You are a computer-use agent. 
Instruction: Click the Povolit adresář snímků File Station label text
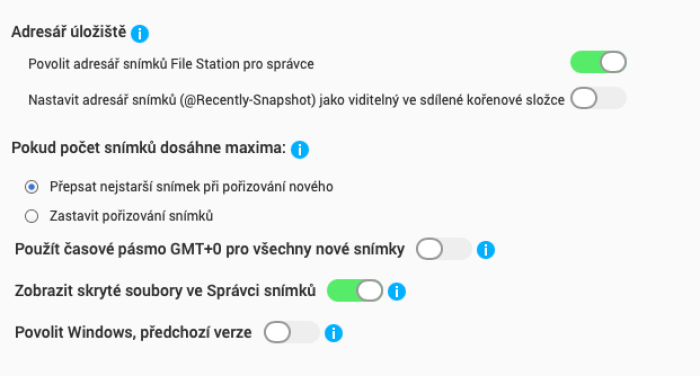pyautogui.click(x=171, y=64)
